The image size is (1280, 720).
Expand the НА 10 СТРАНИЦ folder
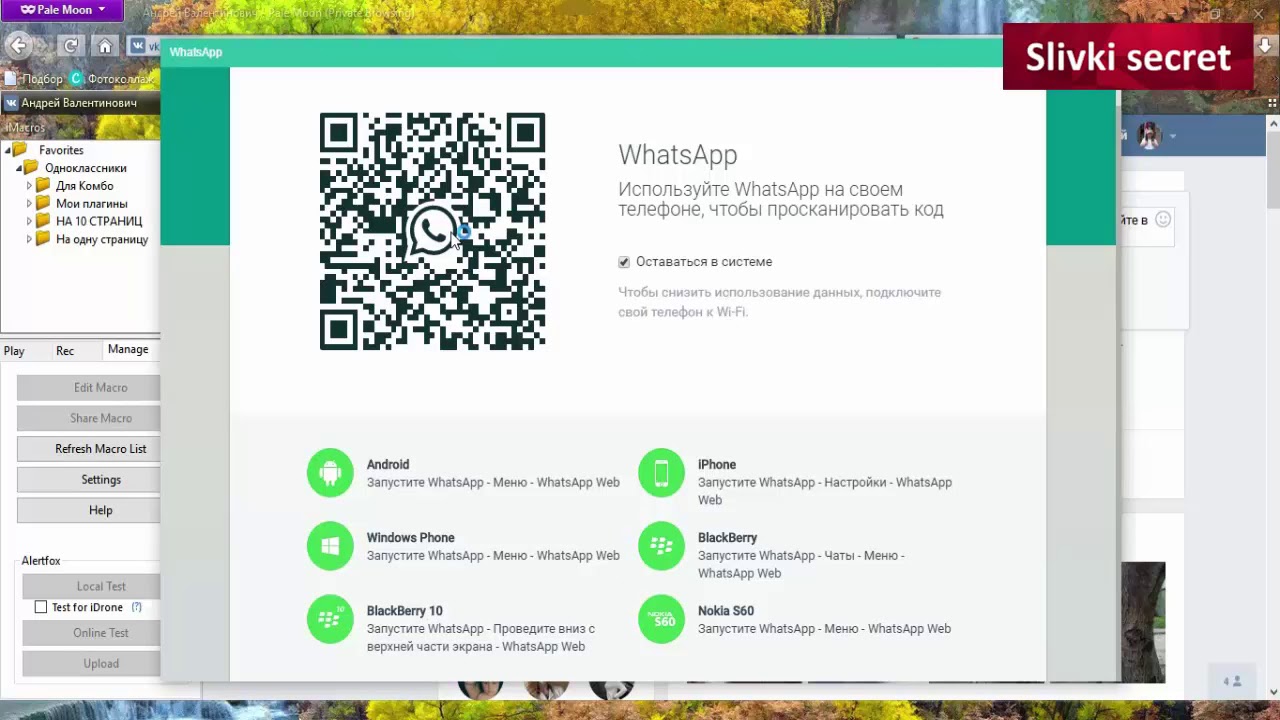29,221
